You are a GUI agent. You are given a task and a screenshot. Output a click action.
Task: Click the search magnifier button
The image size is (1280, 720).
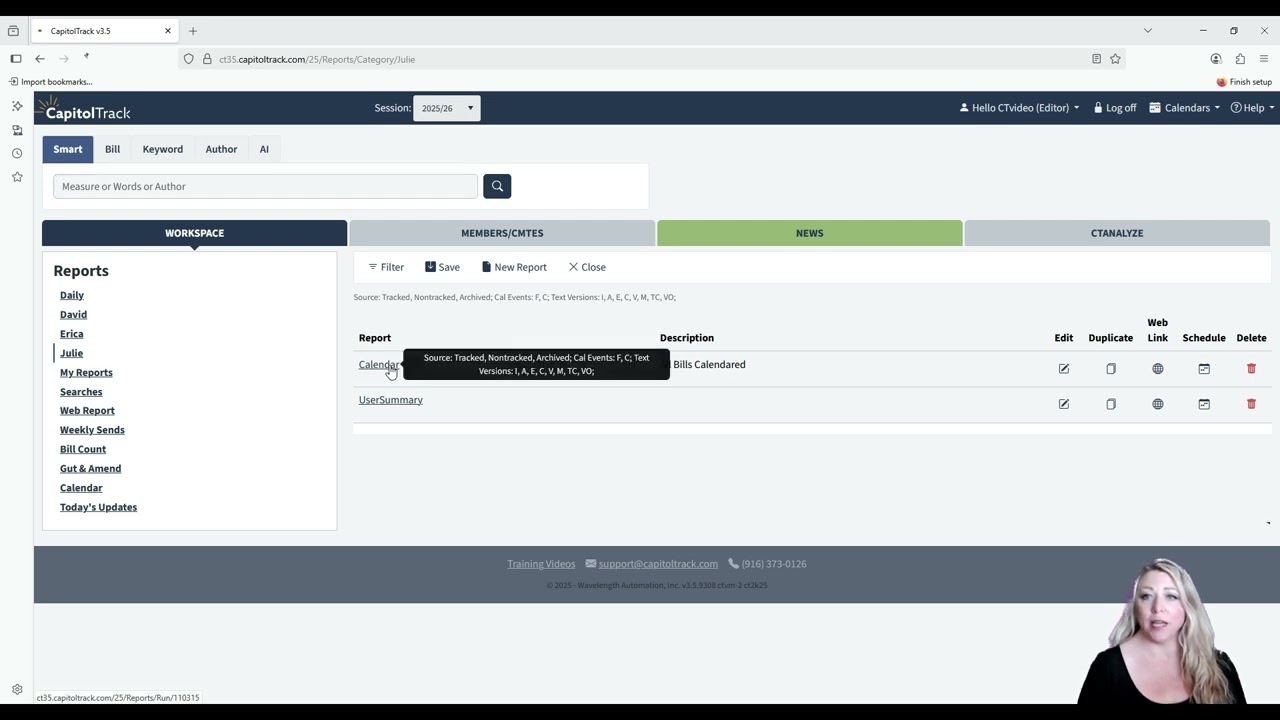click(497, 186)
